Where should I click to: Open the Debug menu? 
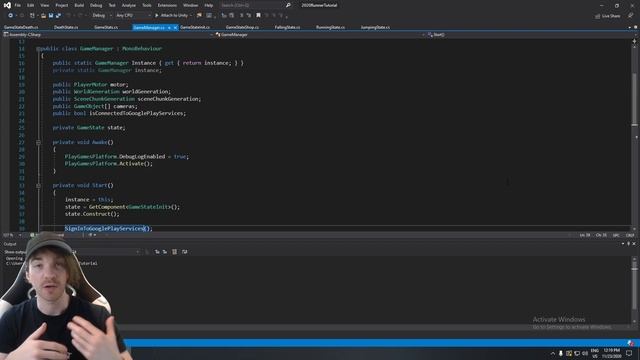pos(96,5)
